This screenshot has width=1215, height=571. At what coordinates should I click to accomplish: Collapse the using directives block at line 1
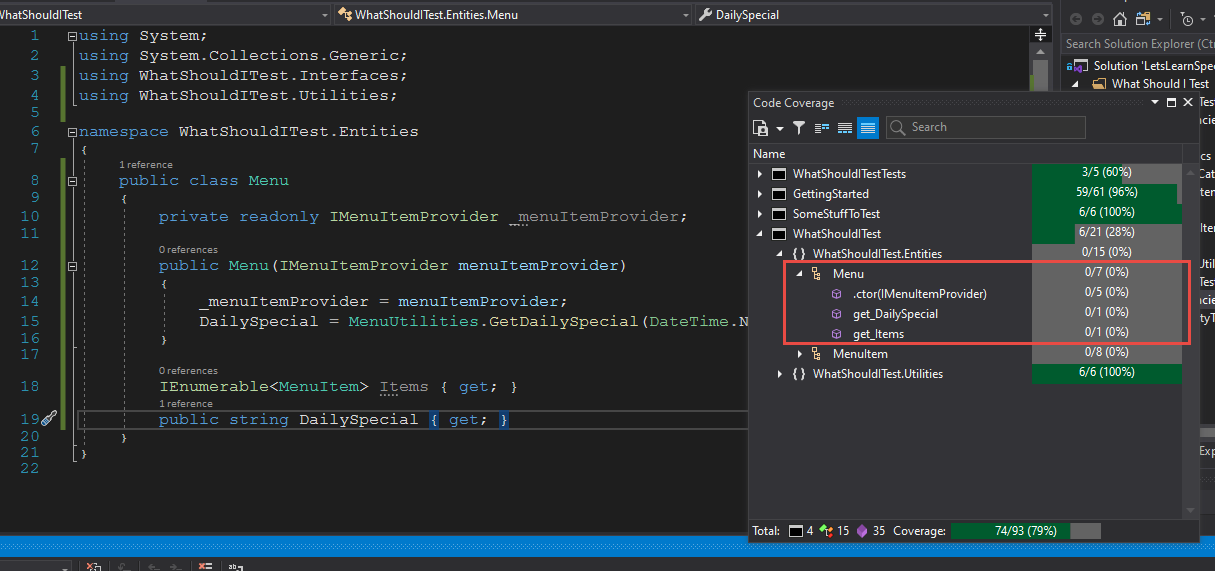click(x=72, y=36)
